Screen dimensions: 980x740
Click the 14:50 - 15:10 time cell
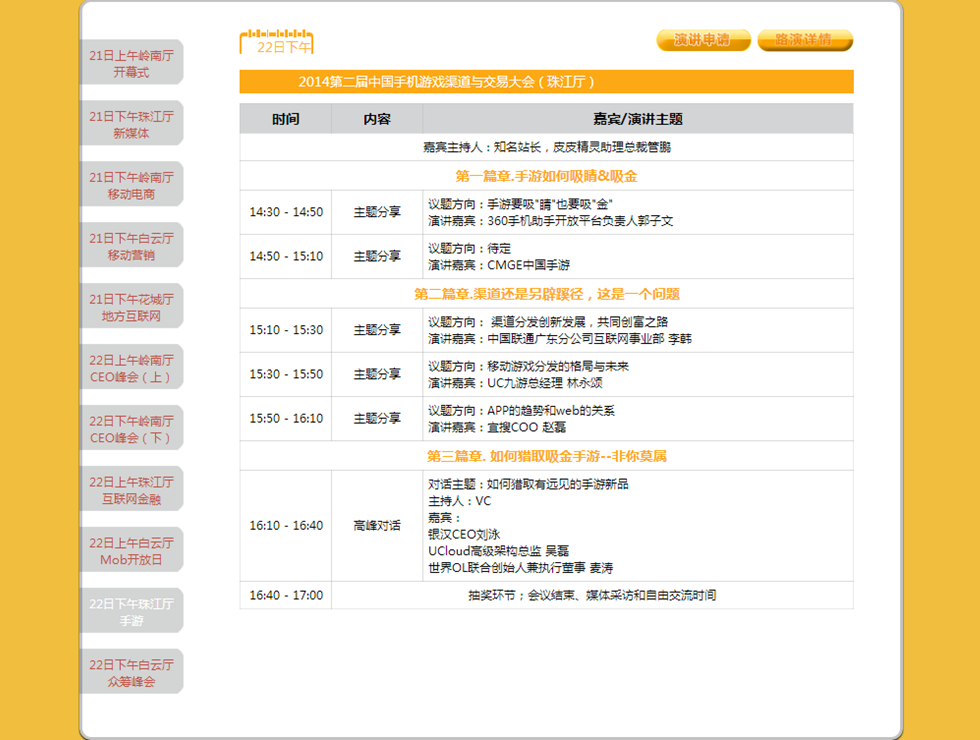(286, 256)
